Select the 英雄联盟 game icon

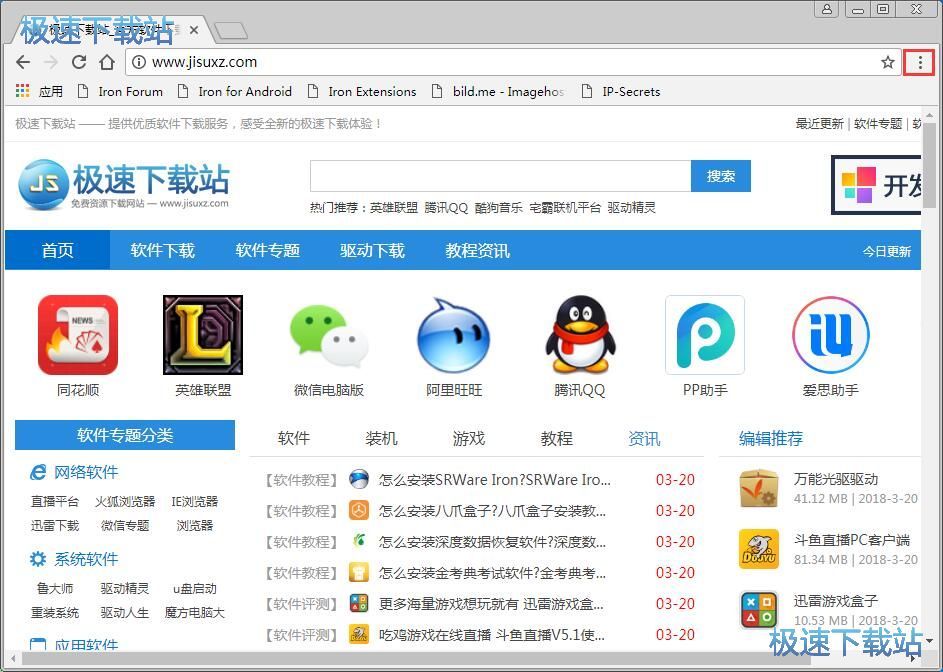(203, 335)
